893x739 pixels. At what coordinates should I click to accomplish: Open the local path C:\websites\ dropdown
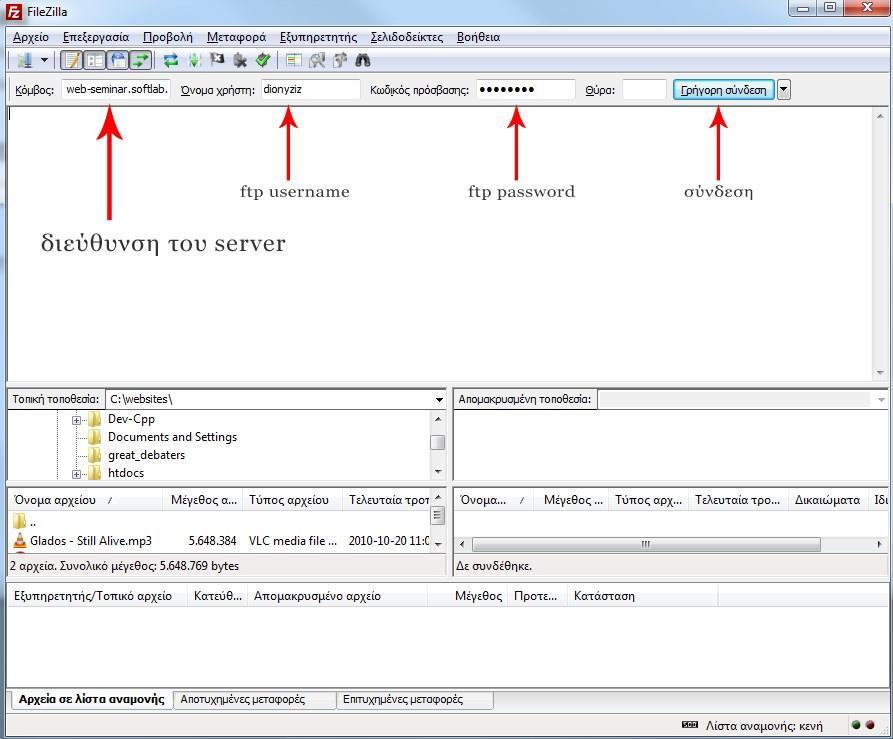click(x=439, y=400)
